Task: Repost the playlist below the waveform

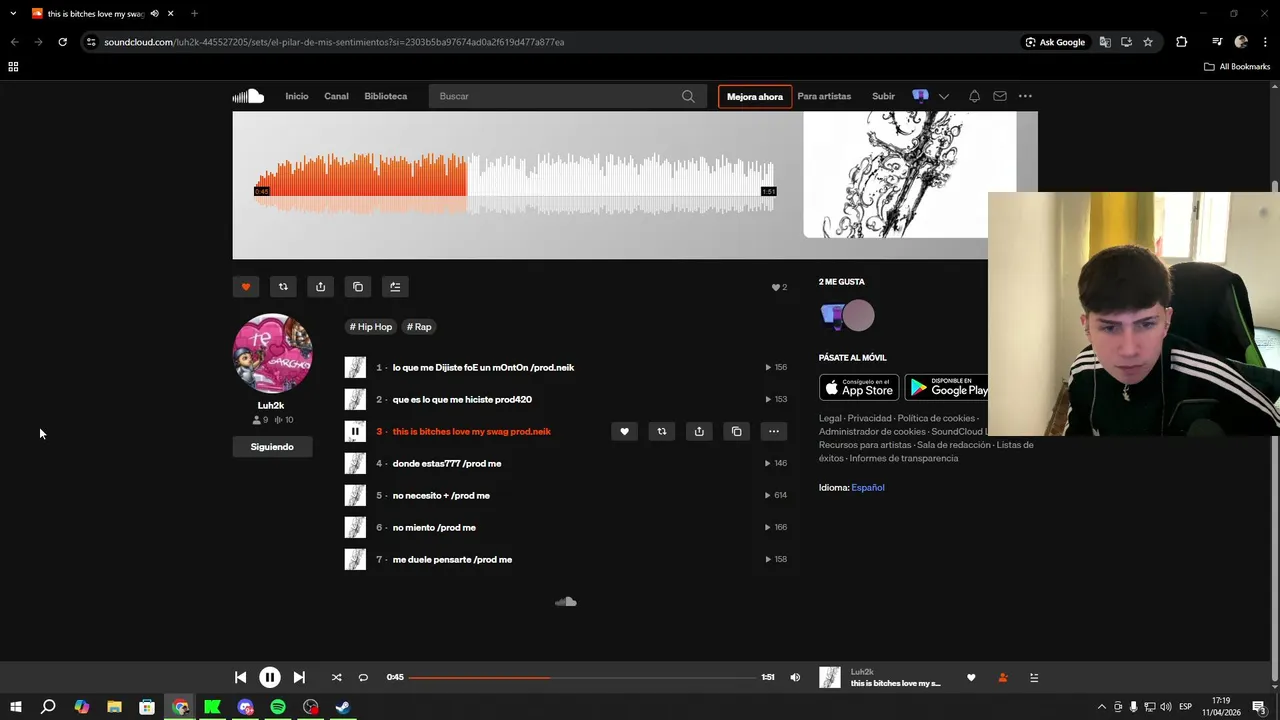Action: pyautogui.click(x=283, y=287)
